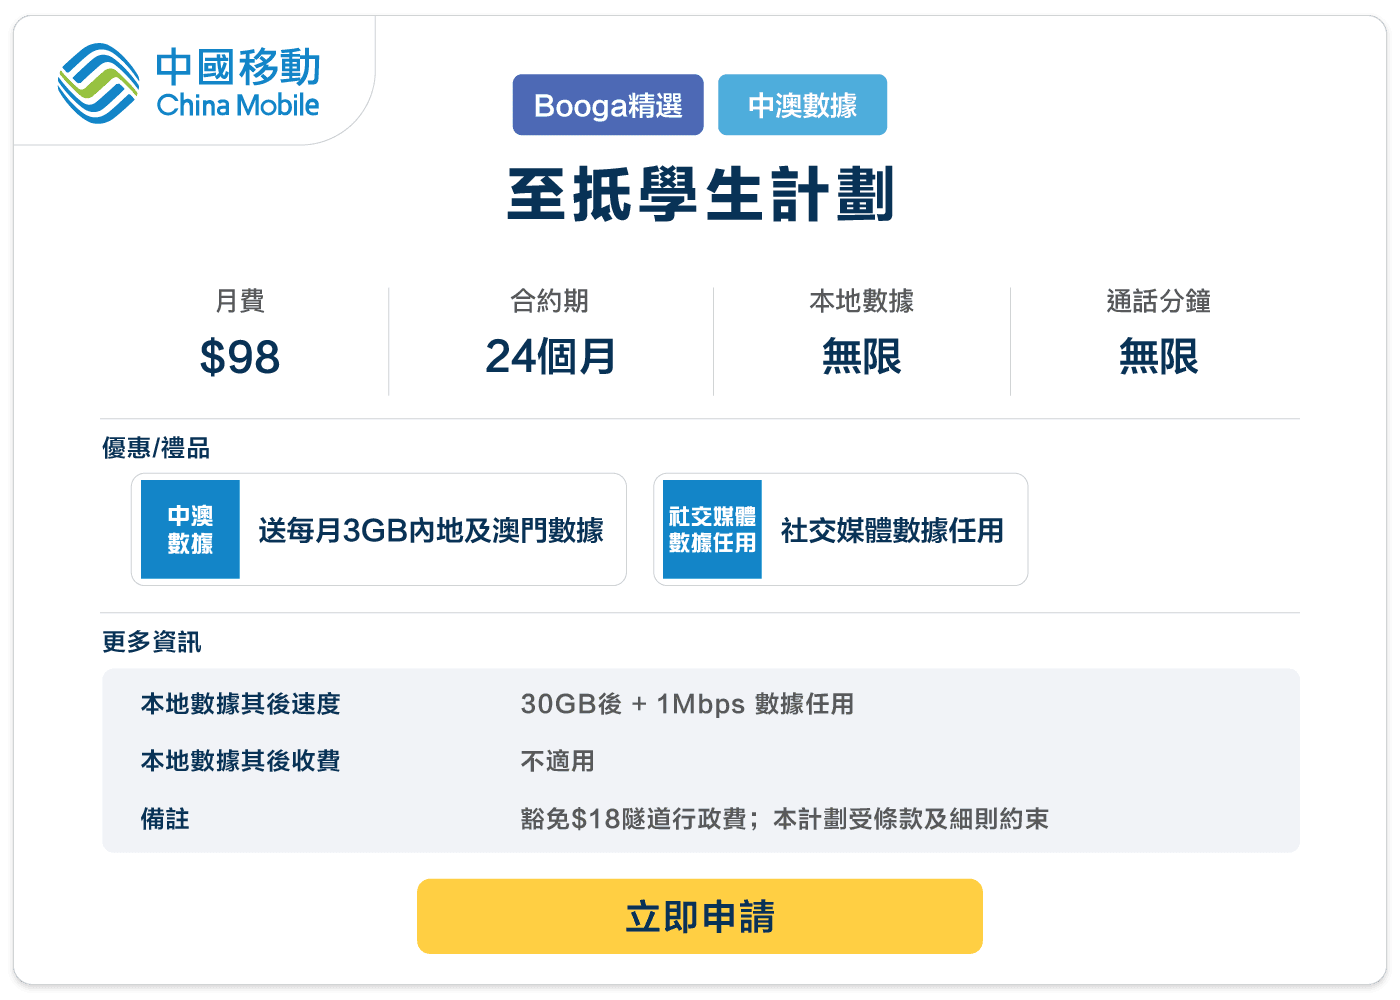The image size is (1400, 1000).
Task: Expand the 備註 remarks row
Action: (x=164, y=819)
